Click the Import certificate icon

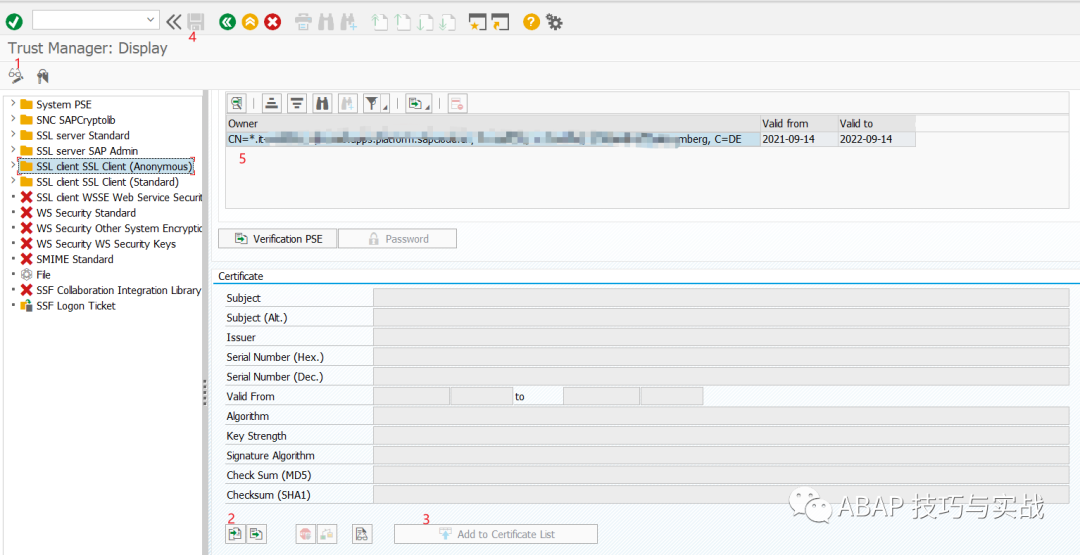235,534
